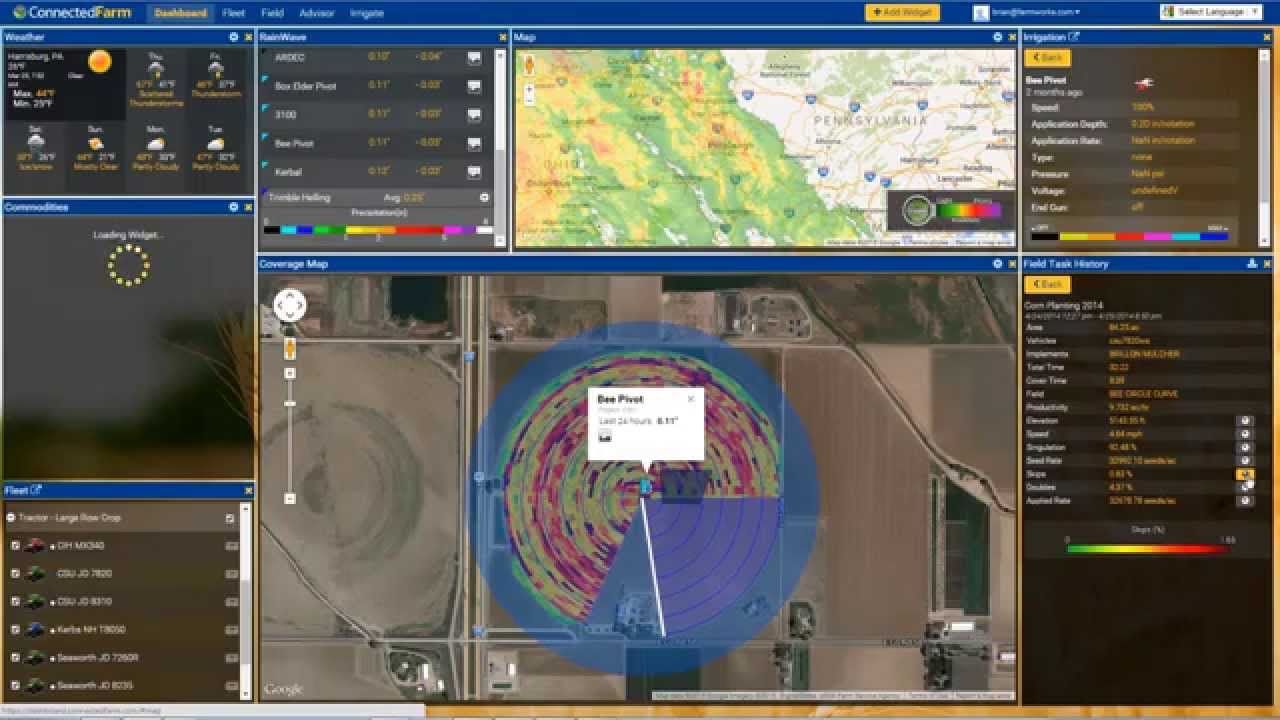Open details icon for DH MX340 tractor
The height and width of the screenshot is (720, 1280).
coord(232,546)
